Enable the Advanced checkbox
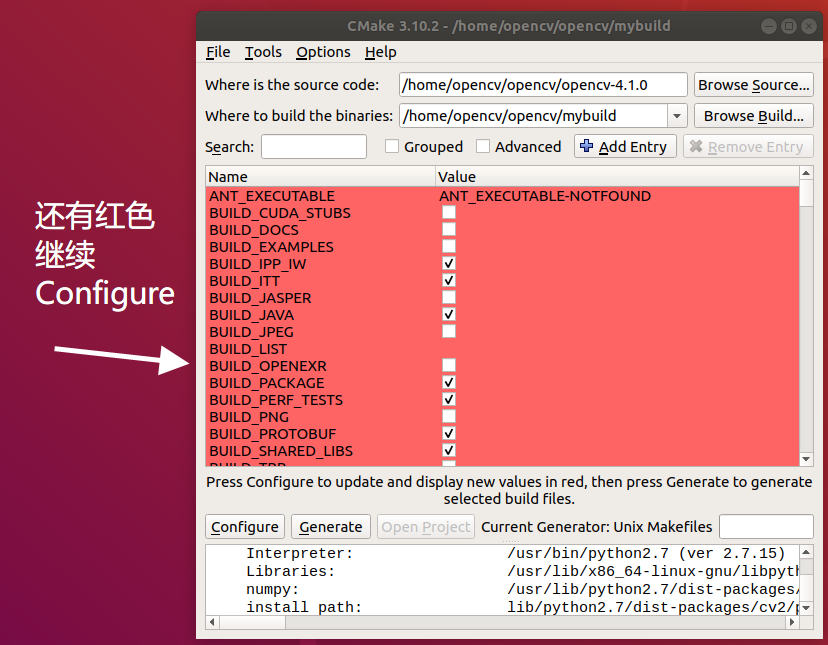 coord(483,146)
